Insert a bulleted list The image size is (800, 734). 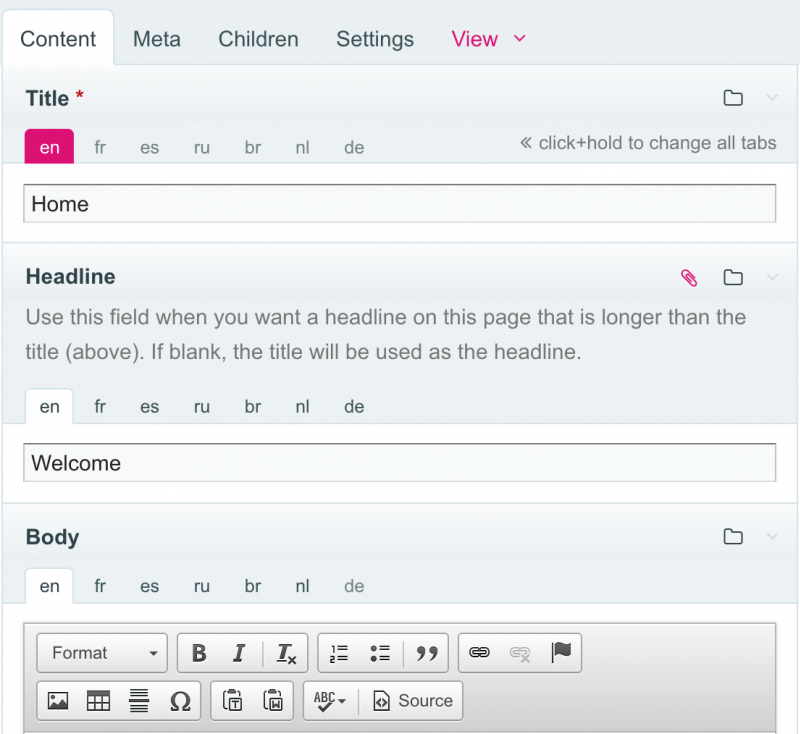pyautogui.click(x=380, y=653)
